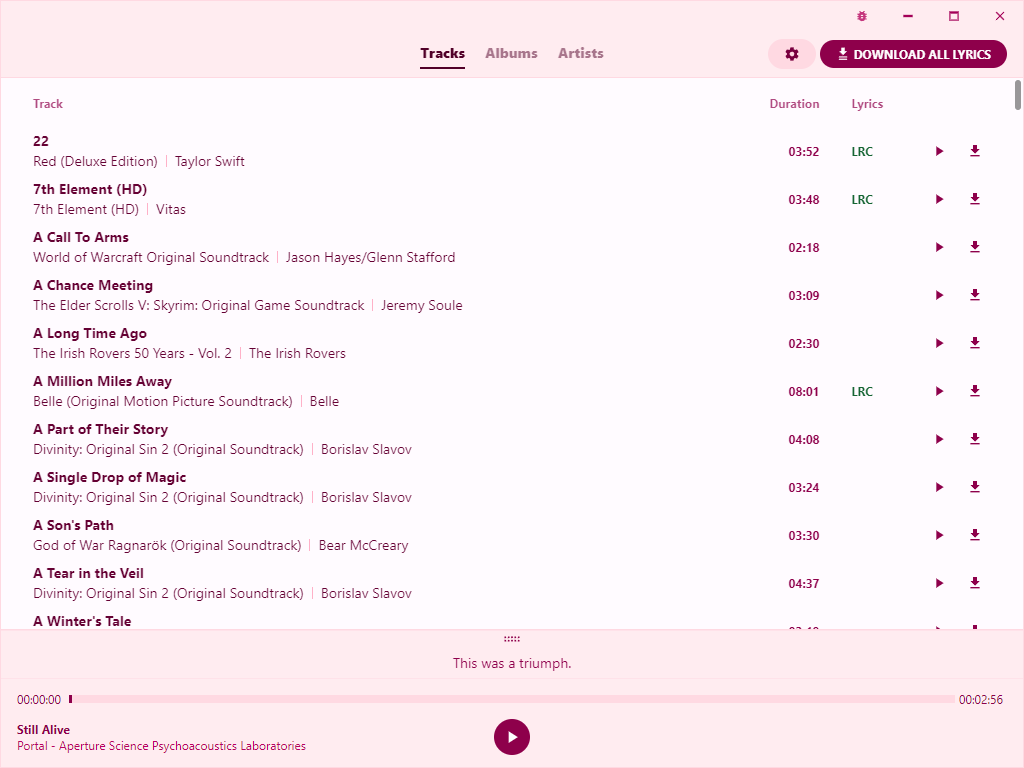The image size is (1024, 768).
Task: Download lyrics for "A Chance Meeting"
Action: pos(975,295)
